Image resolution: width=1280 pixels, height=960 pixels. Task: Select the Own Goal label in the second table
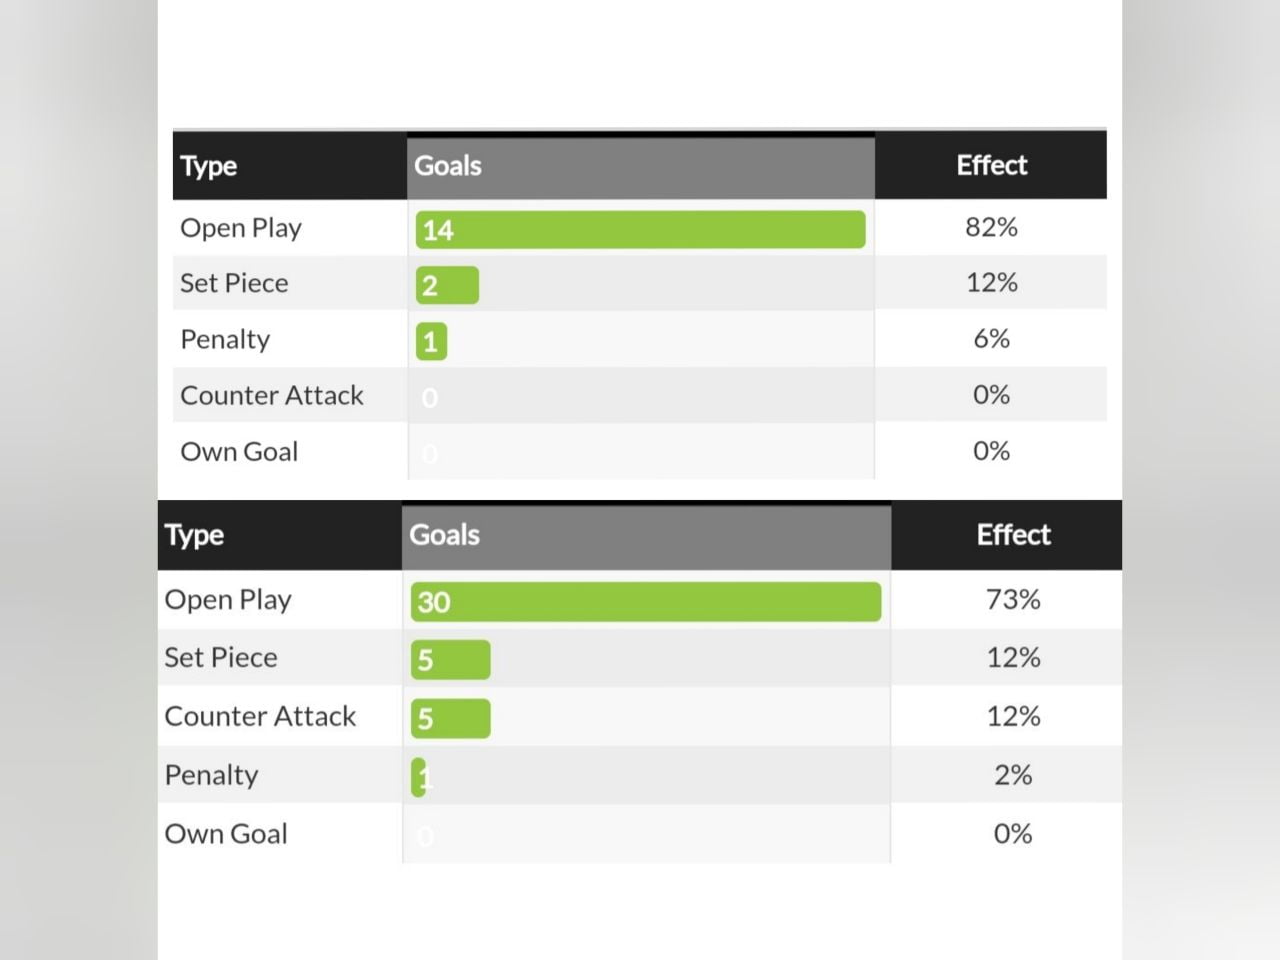coord(226,834)
